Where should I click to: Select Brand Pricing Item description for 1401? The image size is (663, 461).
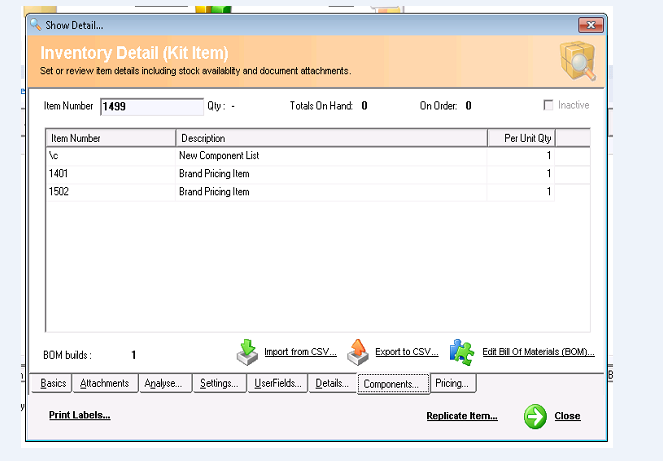point(214,174)
